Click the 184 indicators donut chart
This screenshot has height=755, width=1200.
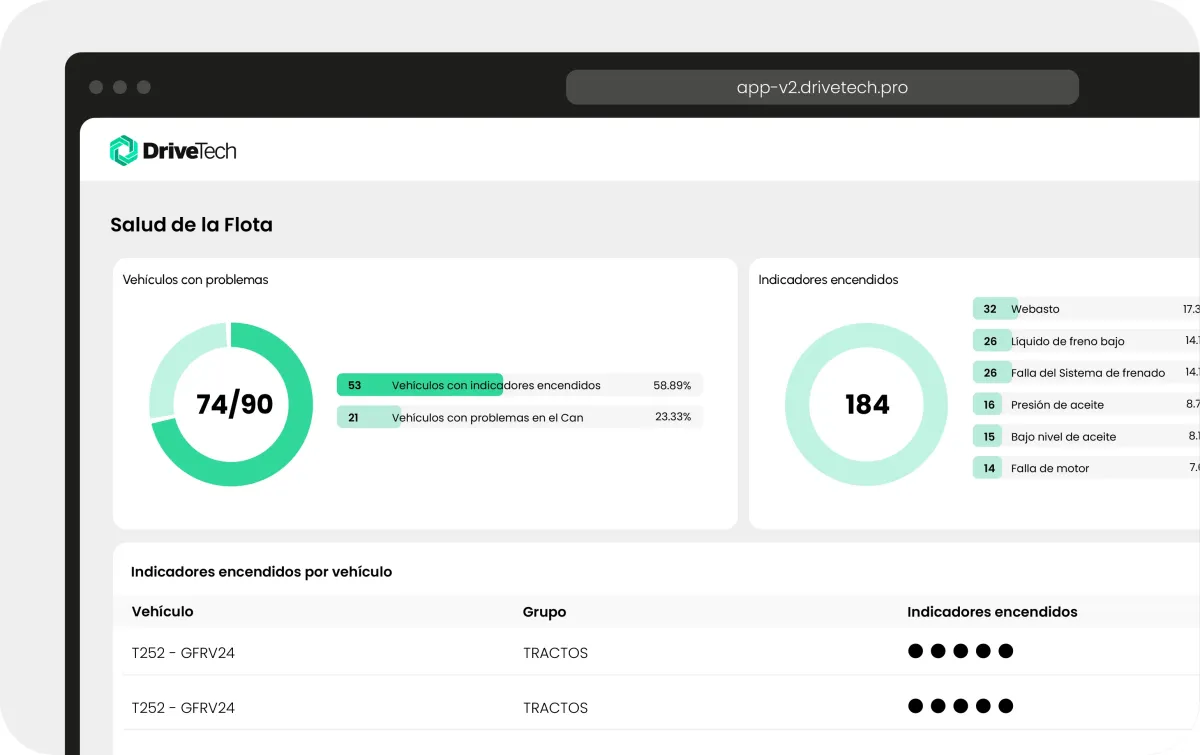(x=866, y=404)
